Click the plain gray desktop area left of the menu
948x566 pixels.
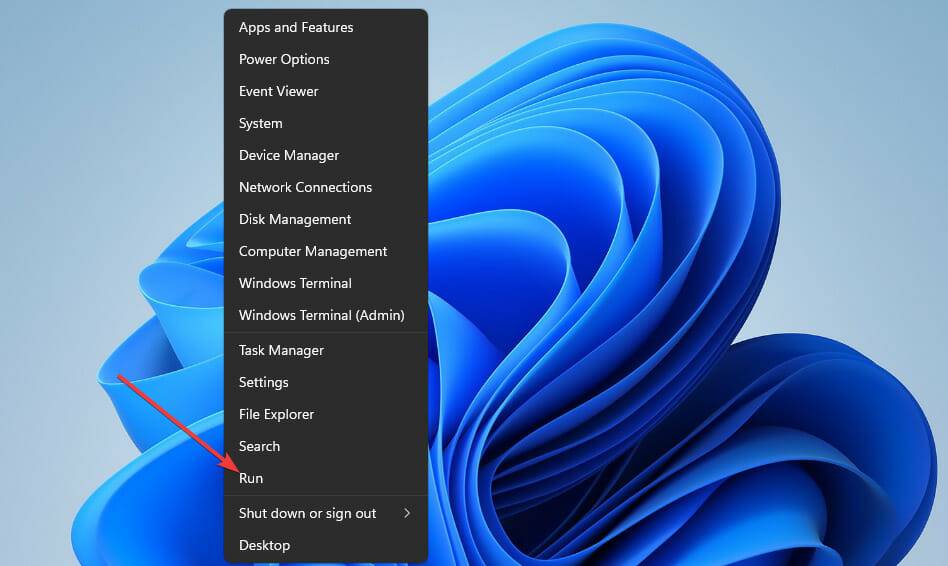[100, 150]
